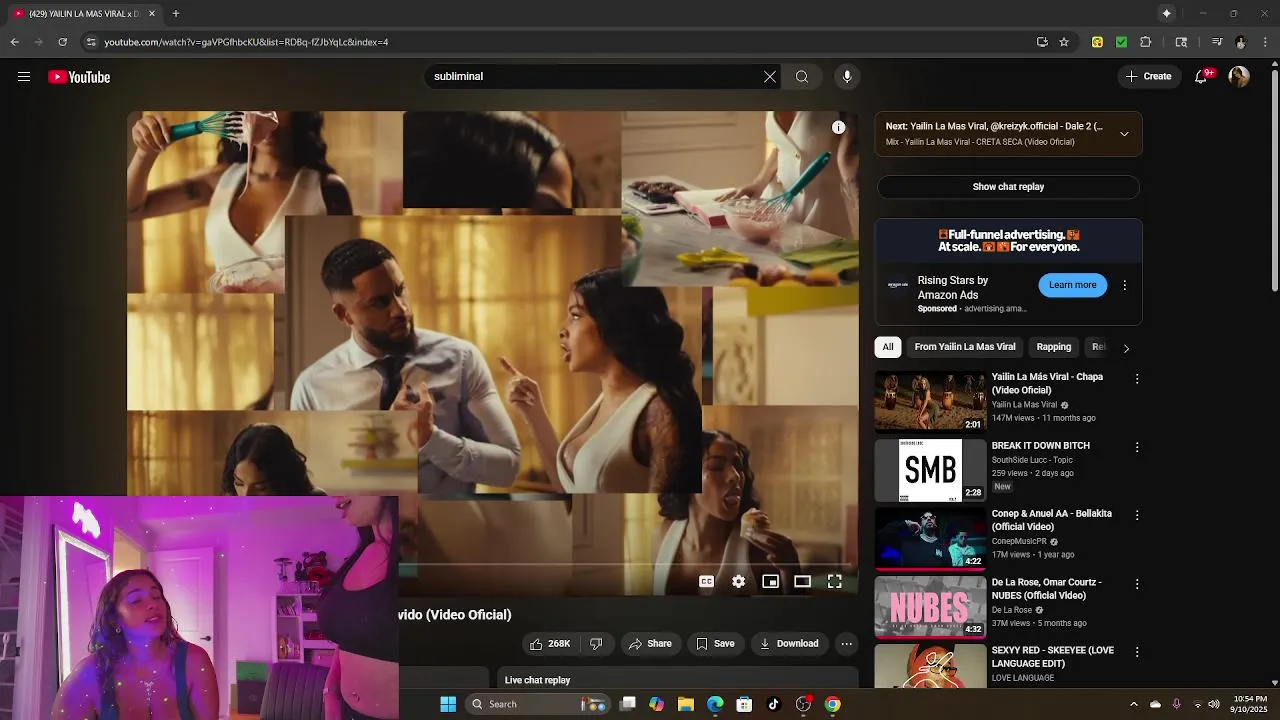
Task: Open the Bellakita video thumbnail
Action: (x=930, y=538)
